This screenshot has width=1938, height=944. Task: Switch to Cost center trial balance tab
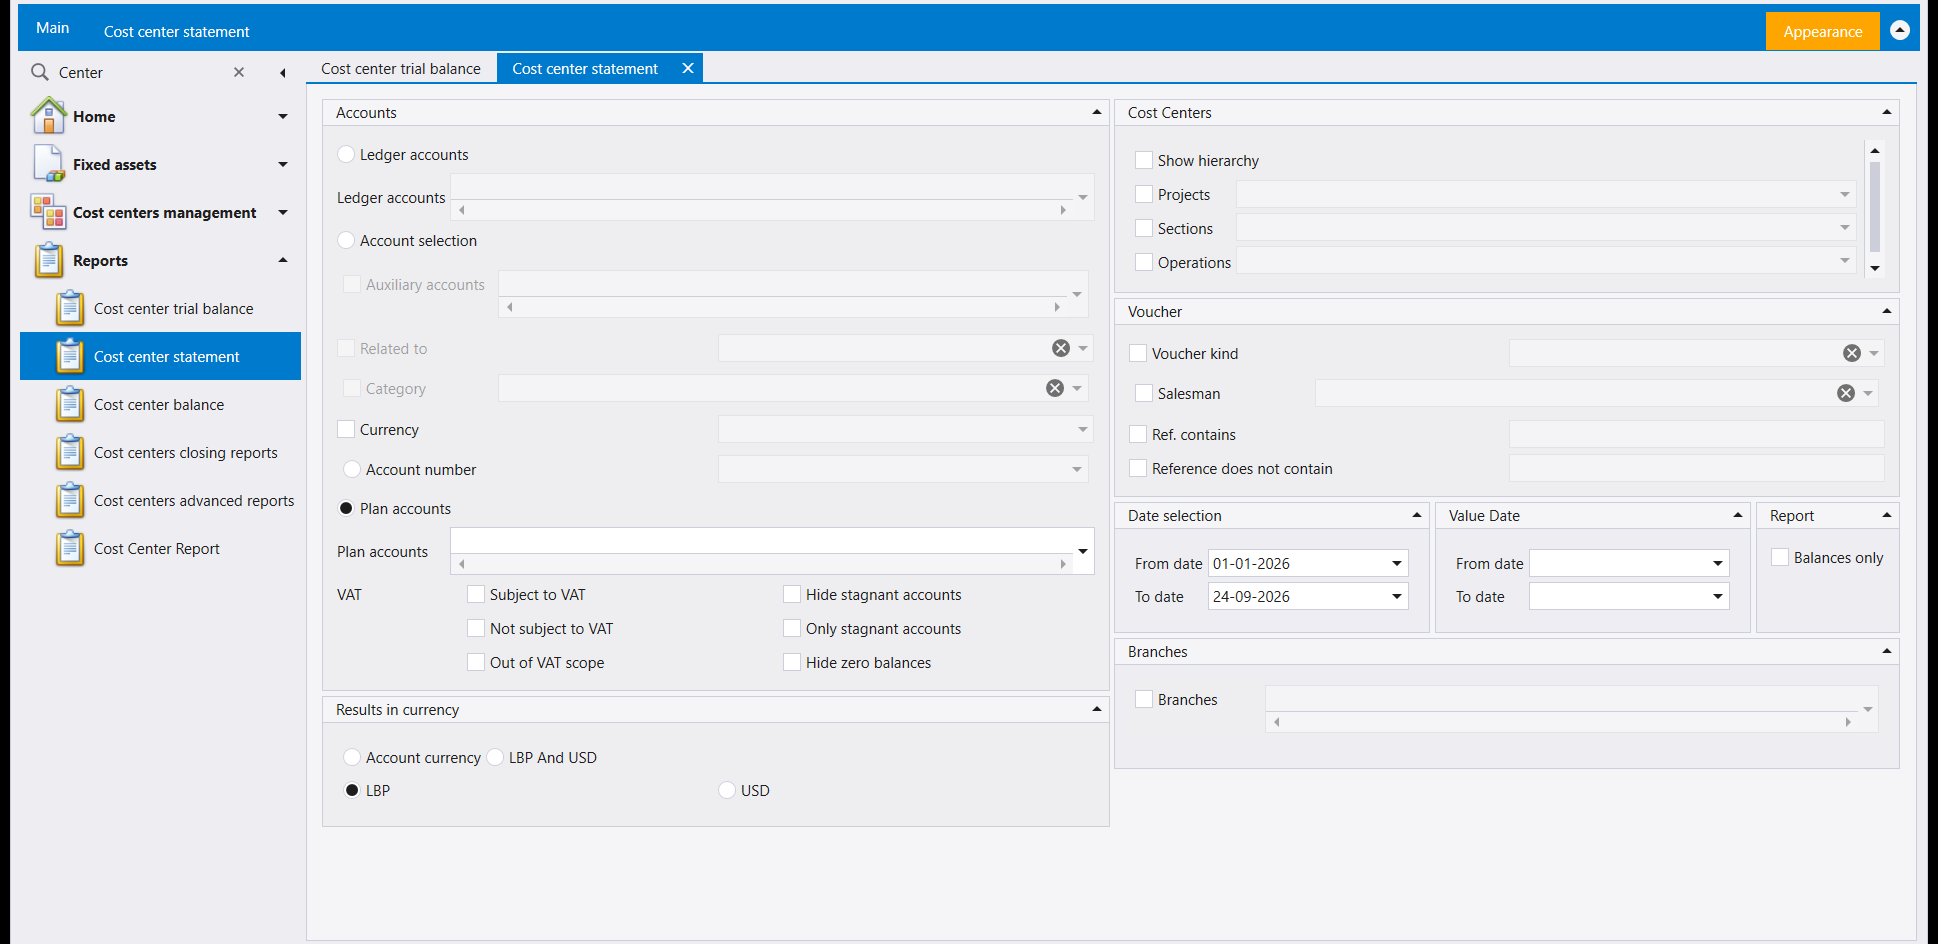[400, 68]
